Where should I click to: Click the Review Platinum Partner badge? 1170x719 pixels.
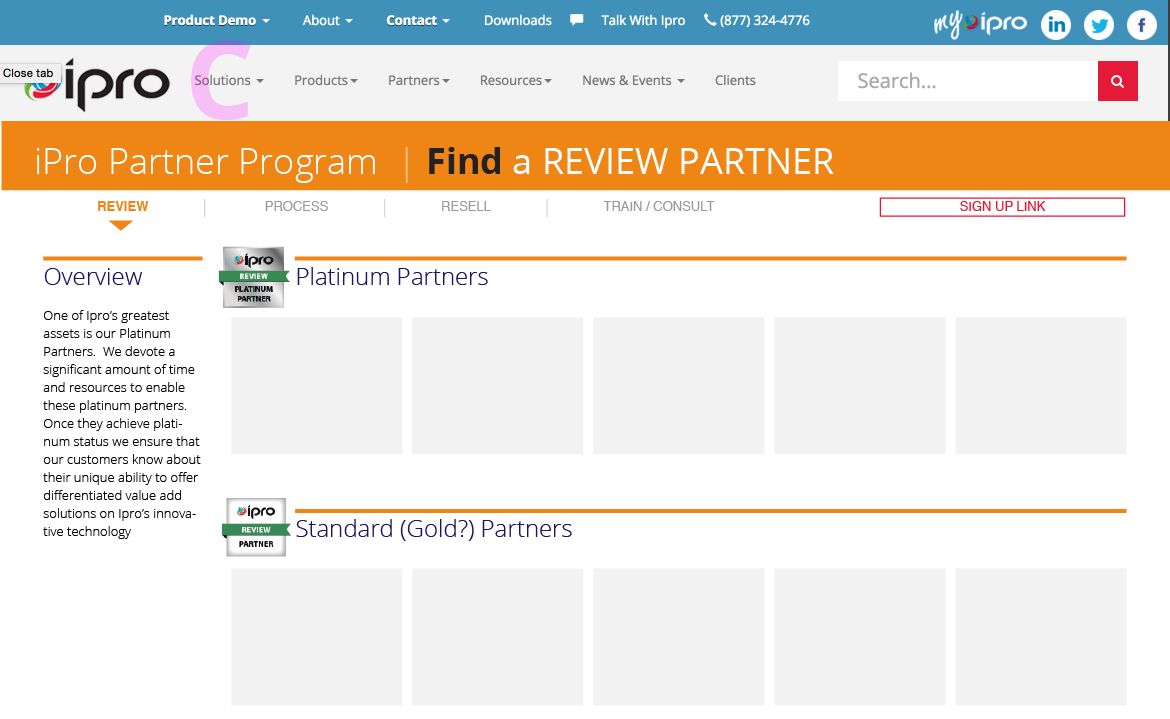pyautogui.click(x=254, y=277)
